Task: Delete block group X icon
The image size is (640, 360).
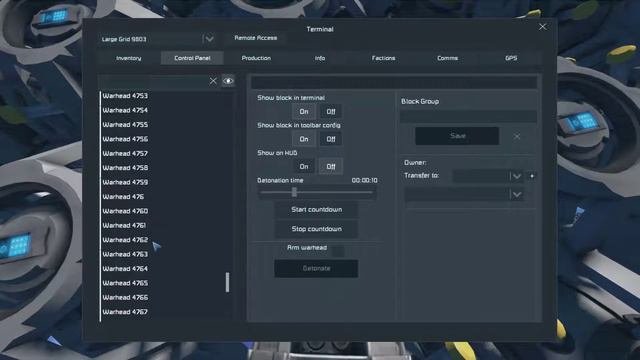Action: pyautogui.click(x=517, y=136)
